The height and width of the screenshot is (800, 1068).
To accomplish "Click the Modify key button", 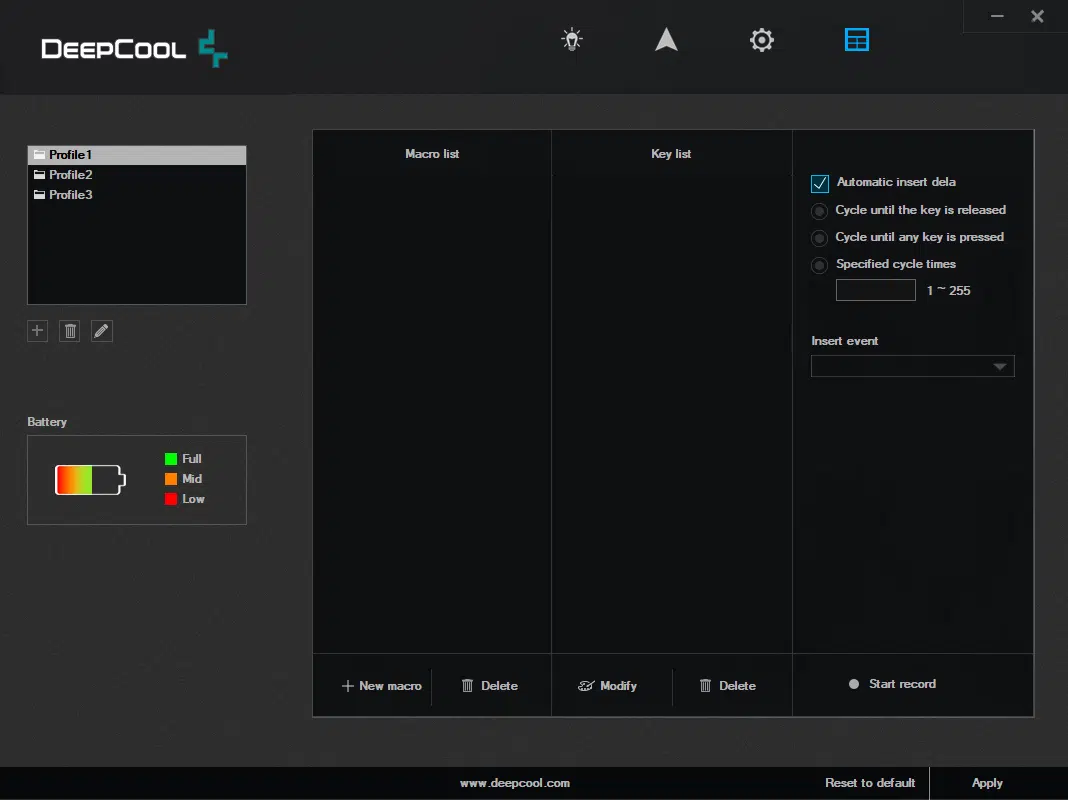I will coord(608,686).
